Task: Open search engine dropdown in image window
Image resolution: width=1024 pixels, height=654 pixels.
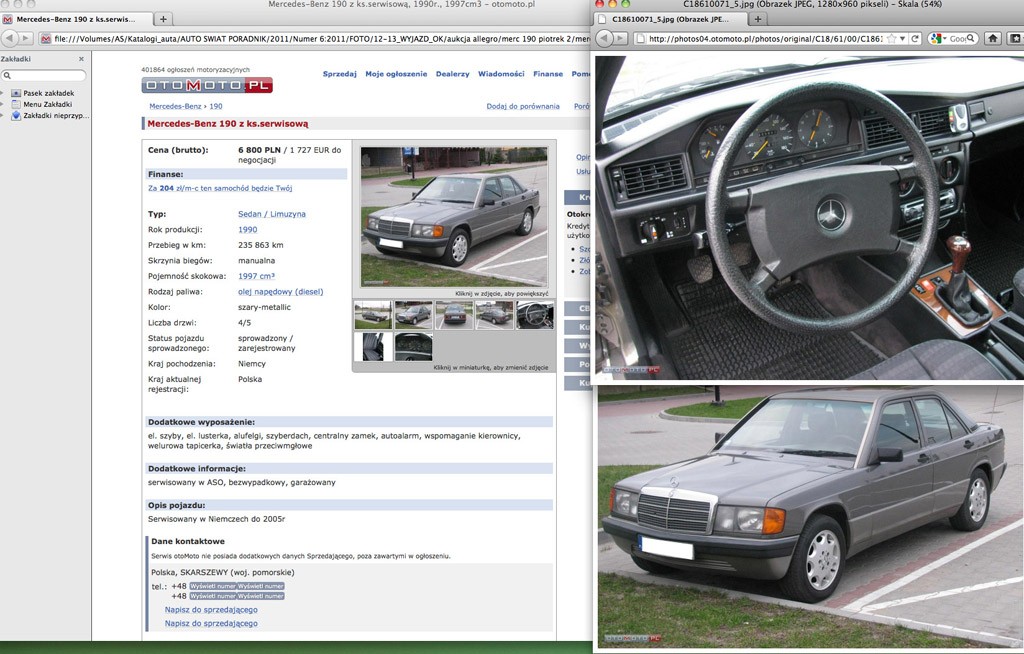Action: point(938,38)
